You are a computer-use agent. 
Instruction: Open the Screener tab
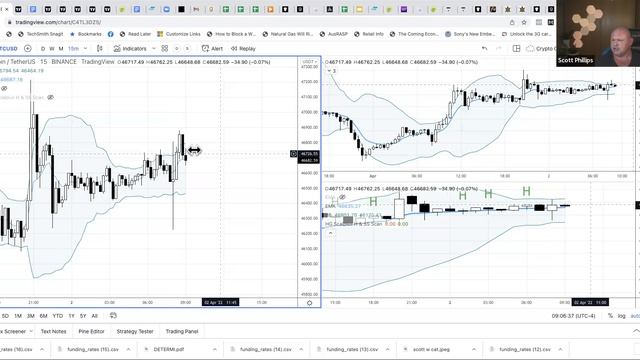click(x=13, y=331)
